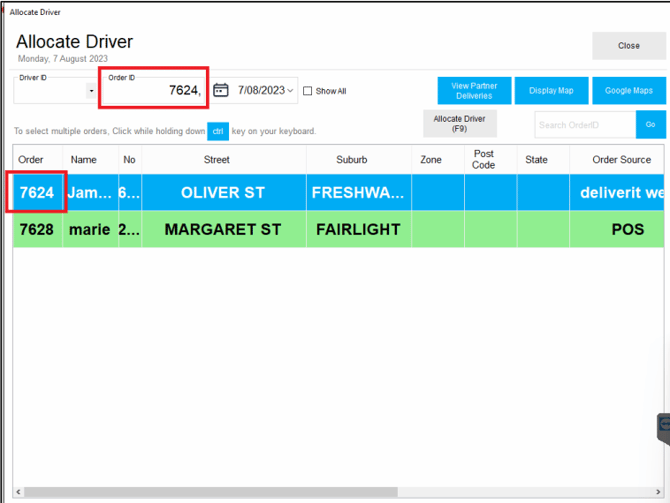Click the calendar icon beside the date
This screenshot has height=503, width=670.
pyautogui.click(x=221, y=90)
